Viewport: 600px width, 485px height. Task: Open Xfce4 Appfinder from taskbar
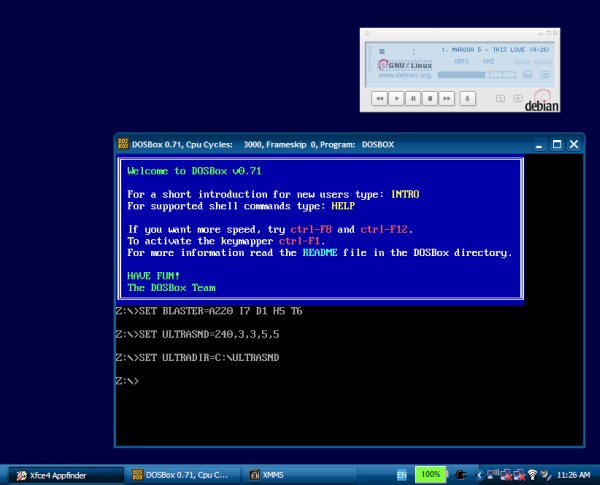[x=66, y=475]
